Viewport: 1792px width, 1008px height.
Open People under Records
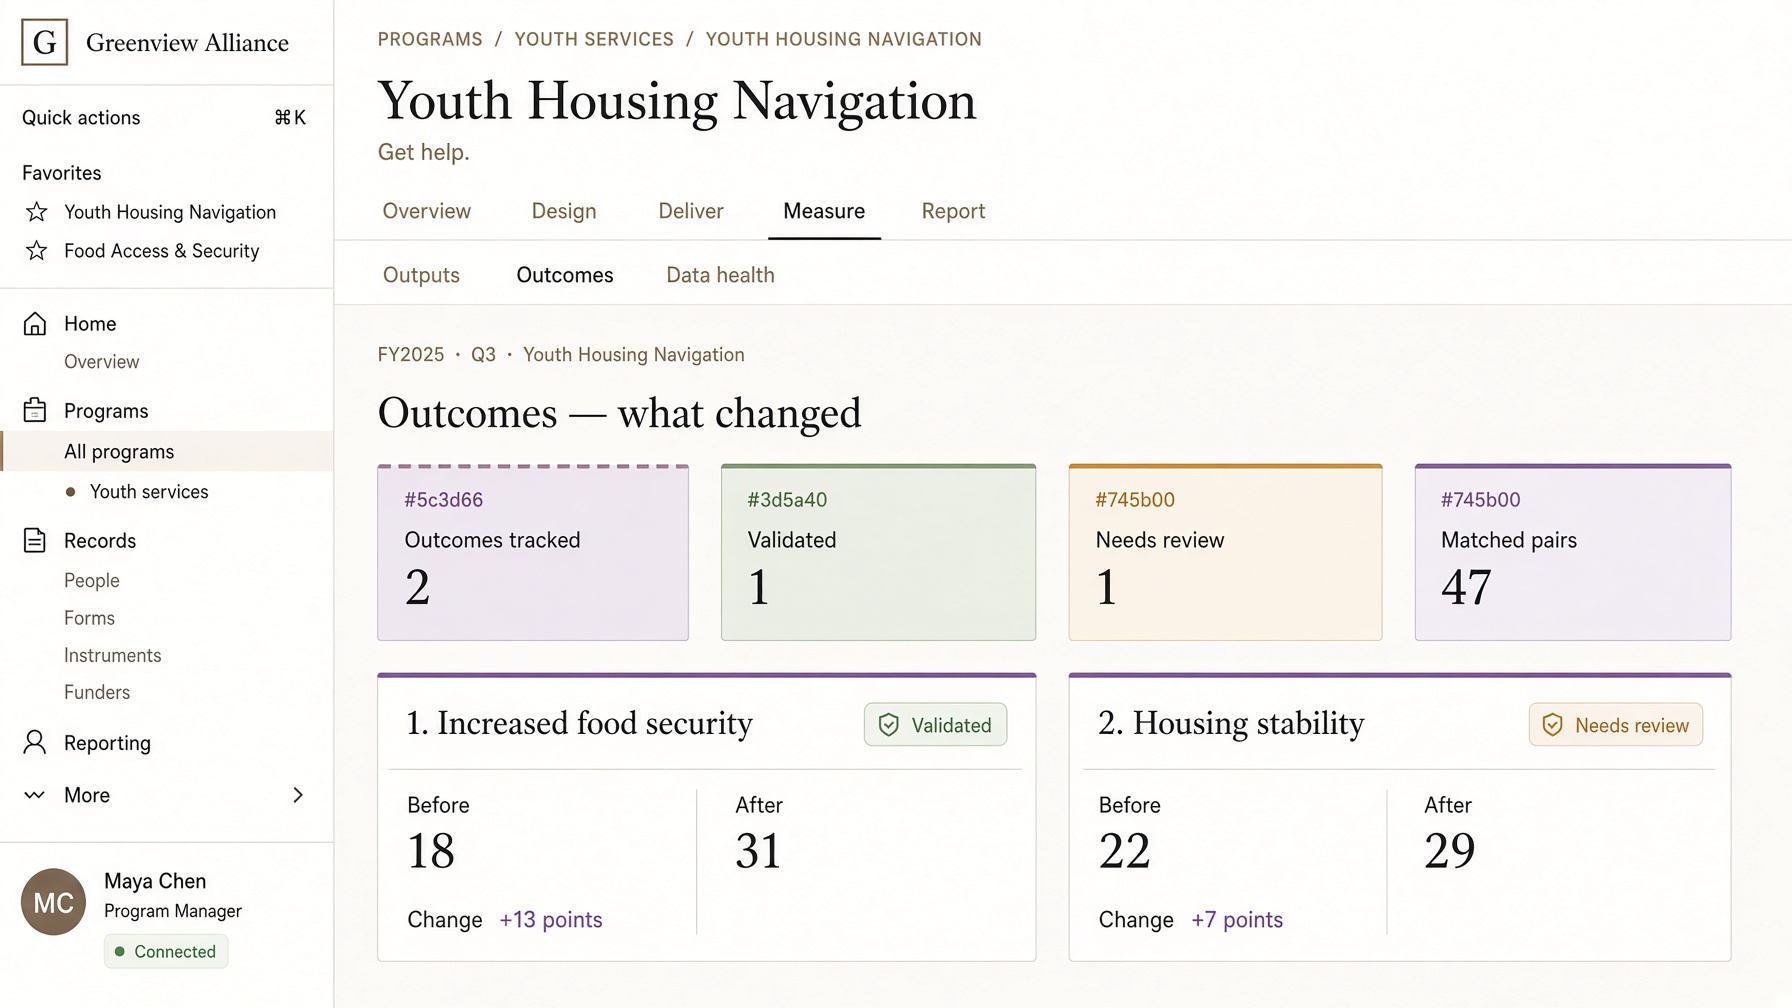coord(92,581)
